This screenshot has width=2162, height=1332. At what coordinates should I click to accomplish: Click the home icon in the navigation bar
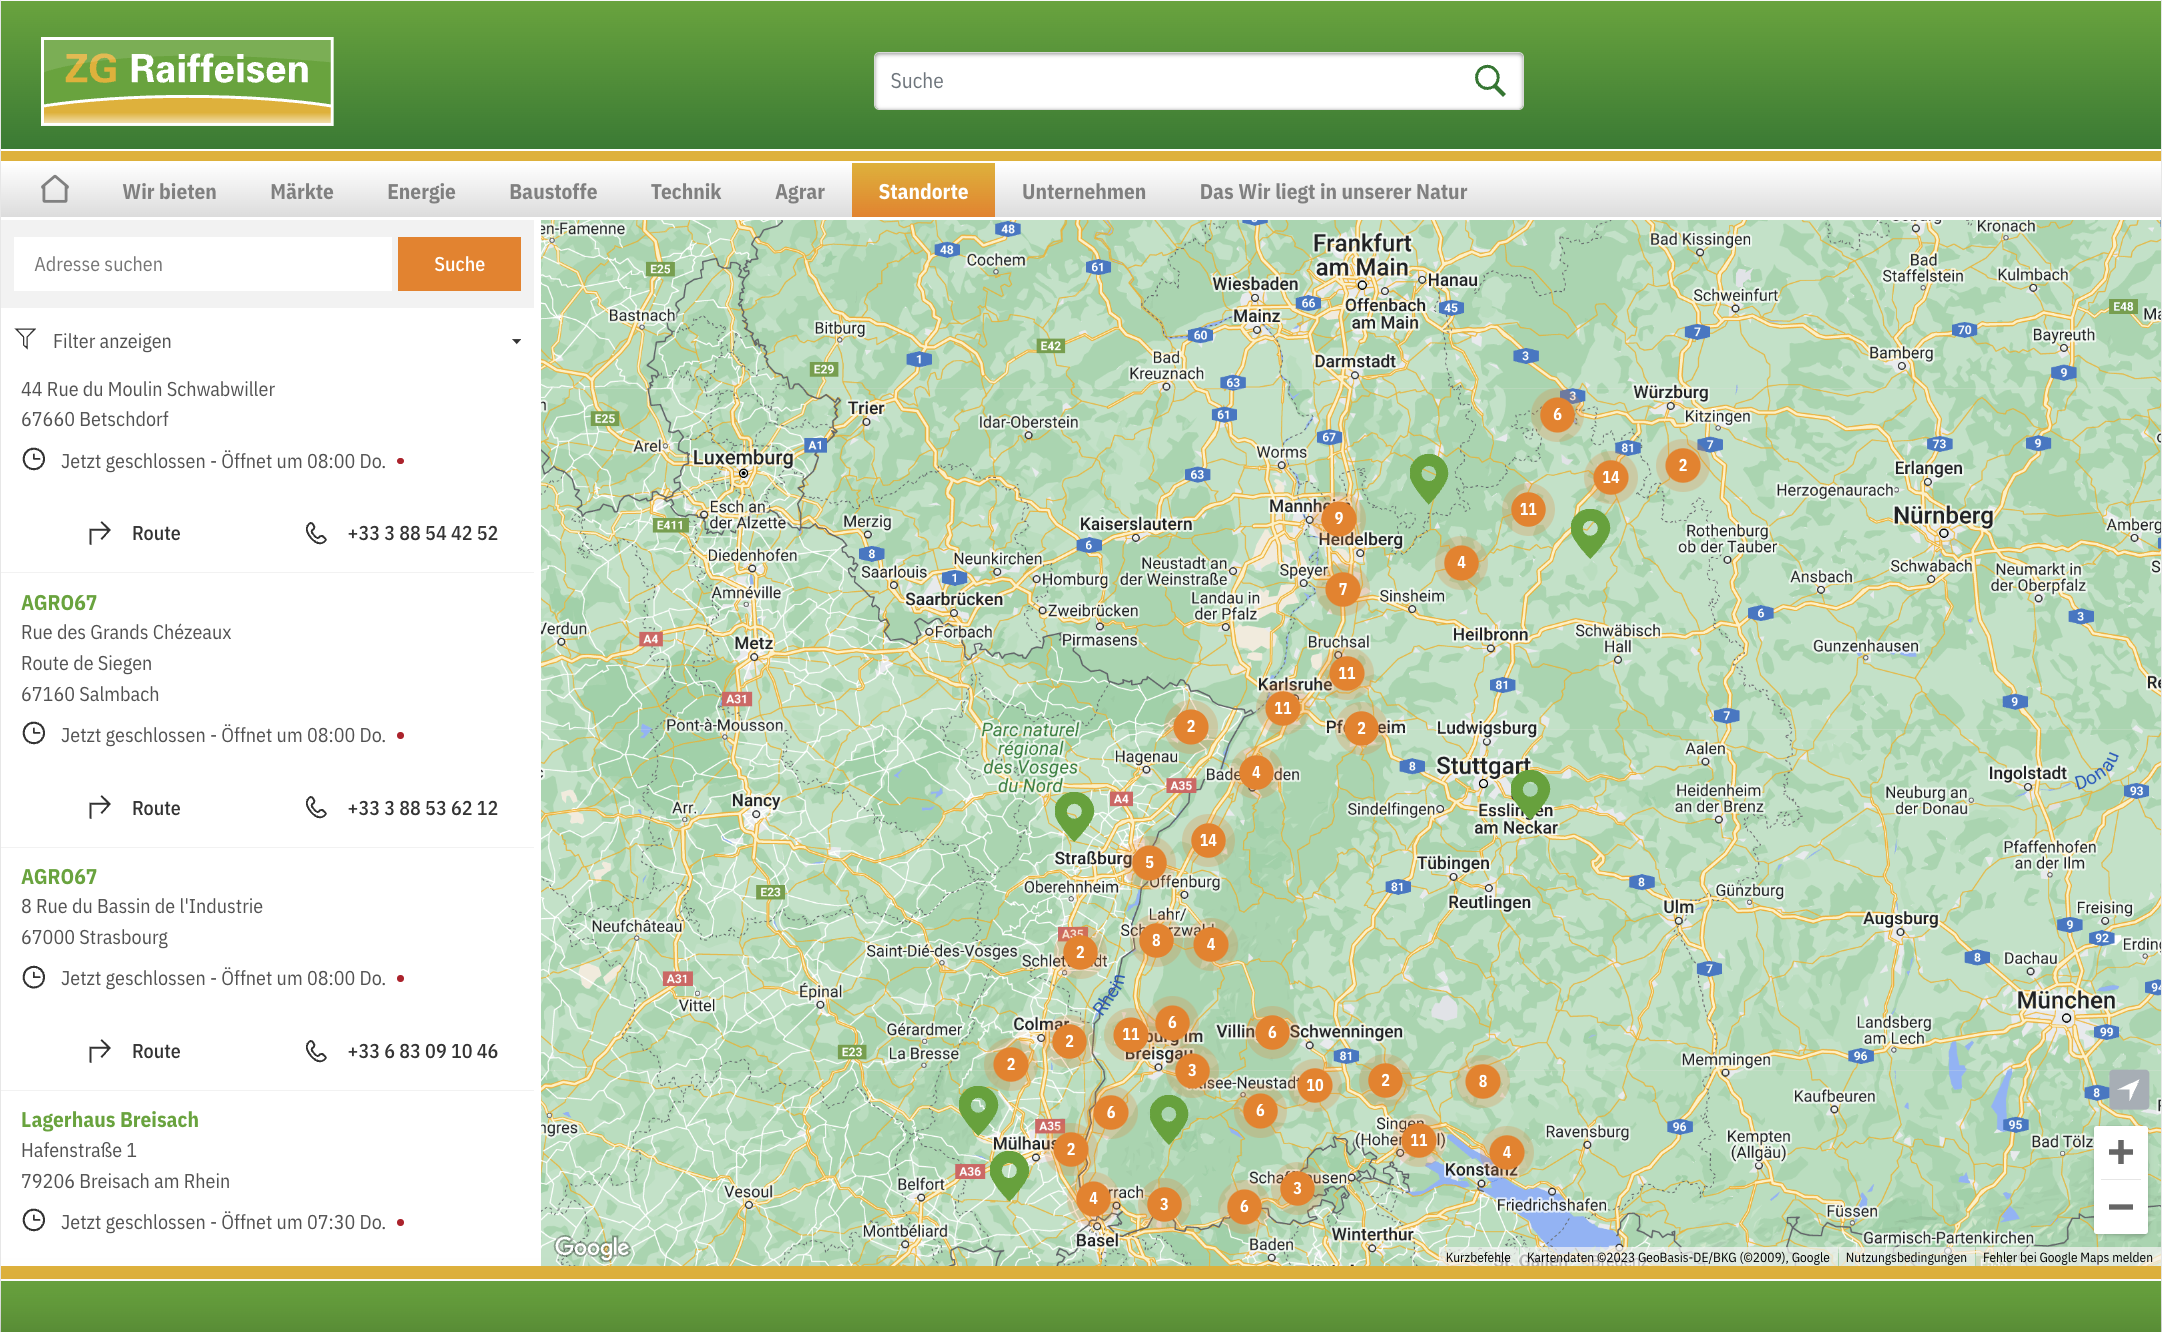coord(55,189)
